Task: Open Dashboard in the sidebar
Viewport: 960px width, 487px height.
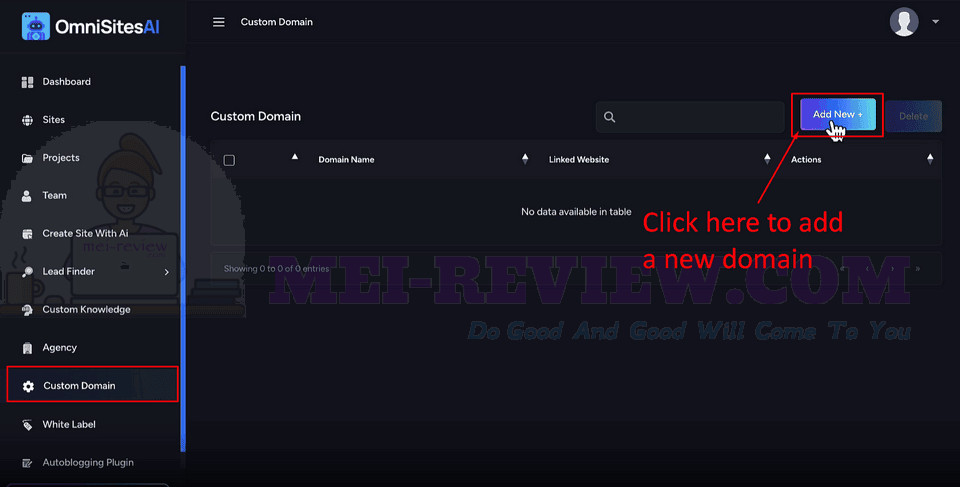Action: (66, 81)
